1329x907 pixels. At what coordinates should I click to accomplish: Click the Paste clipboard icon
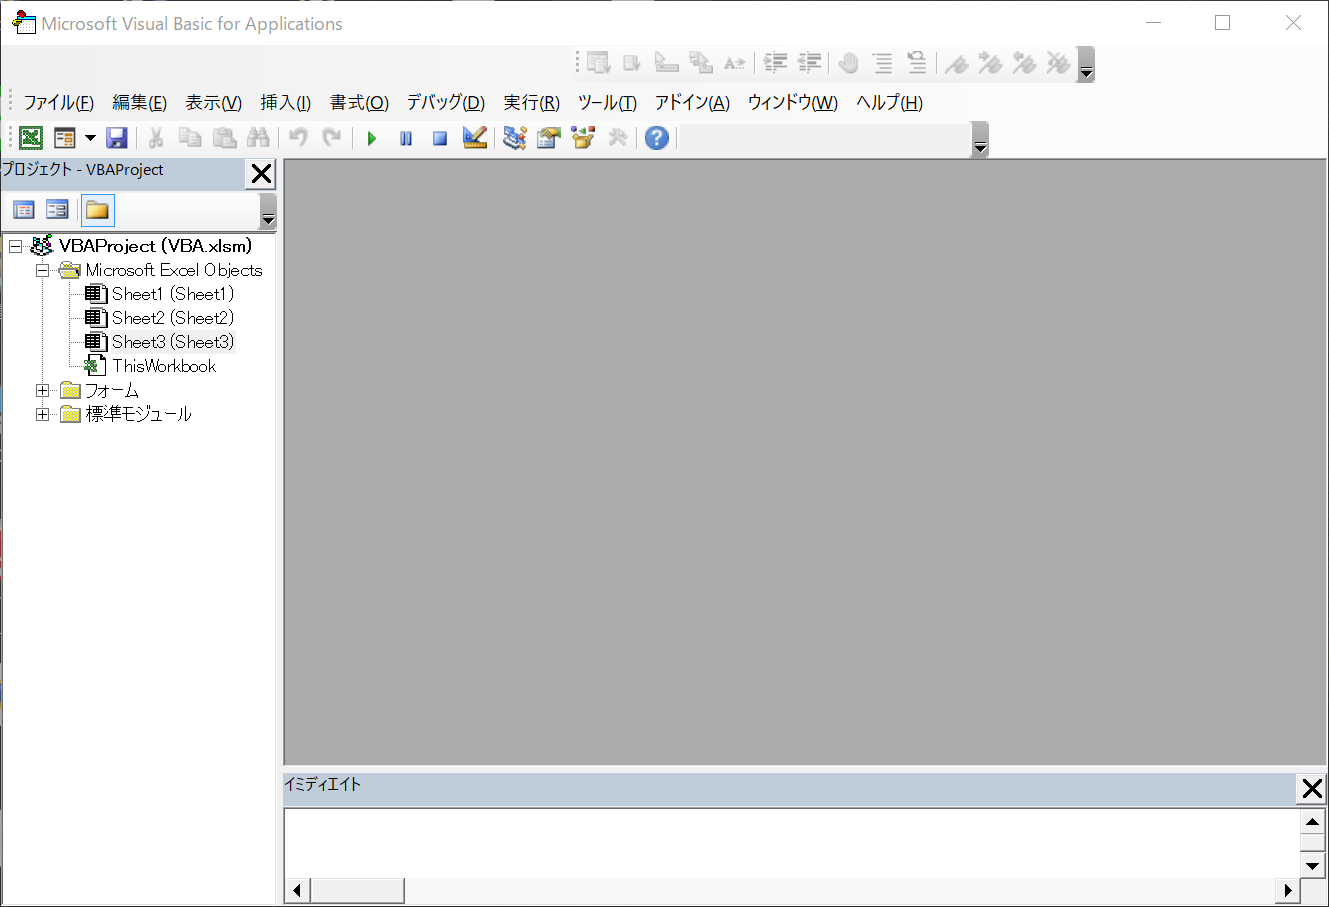(225, 138)
